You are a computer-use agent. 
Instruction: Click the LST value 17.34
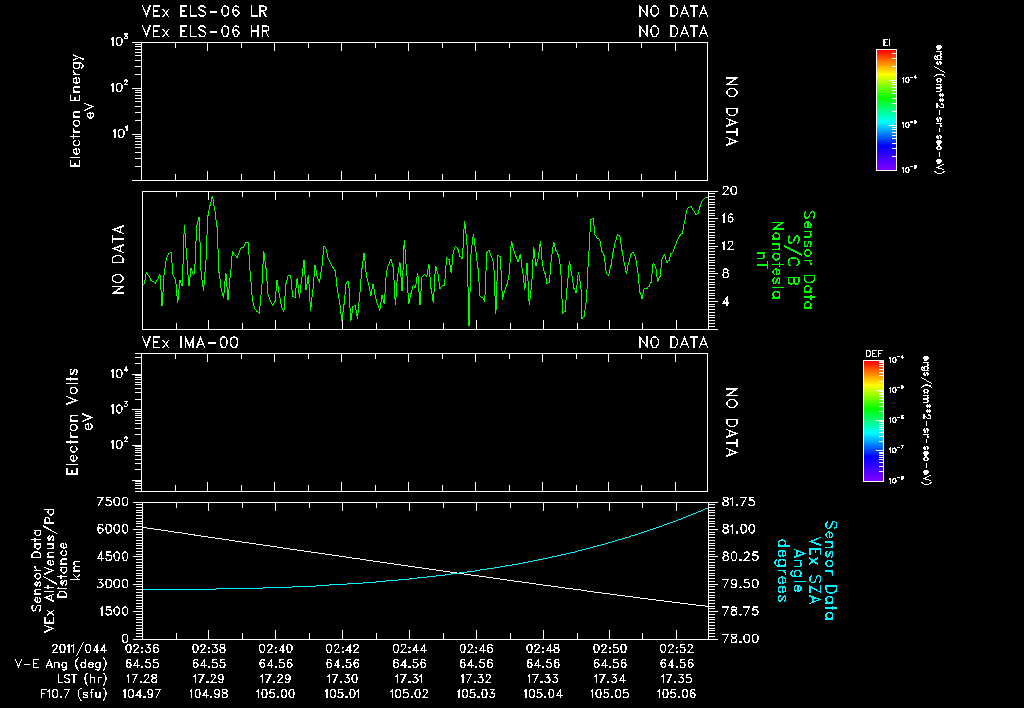(x=609, y=679)
